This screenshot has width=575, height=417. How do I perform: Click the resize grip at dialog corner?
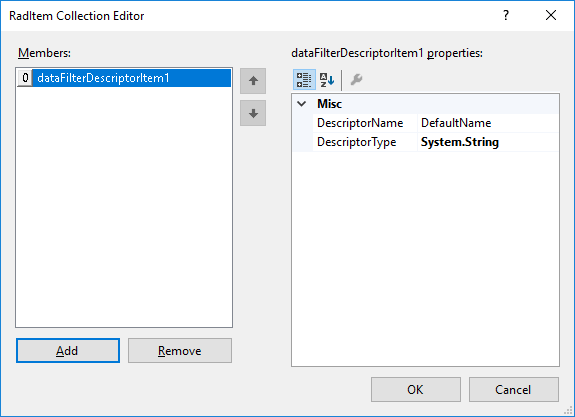tap(569, 411)
